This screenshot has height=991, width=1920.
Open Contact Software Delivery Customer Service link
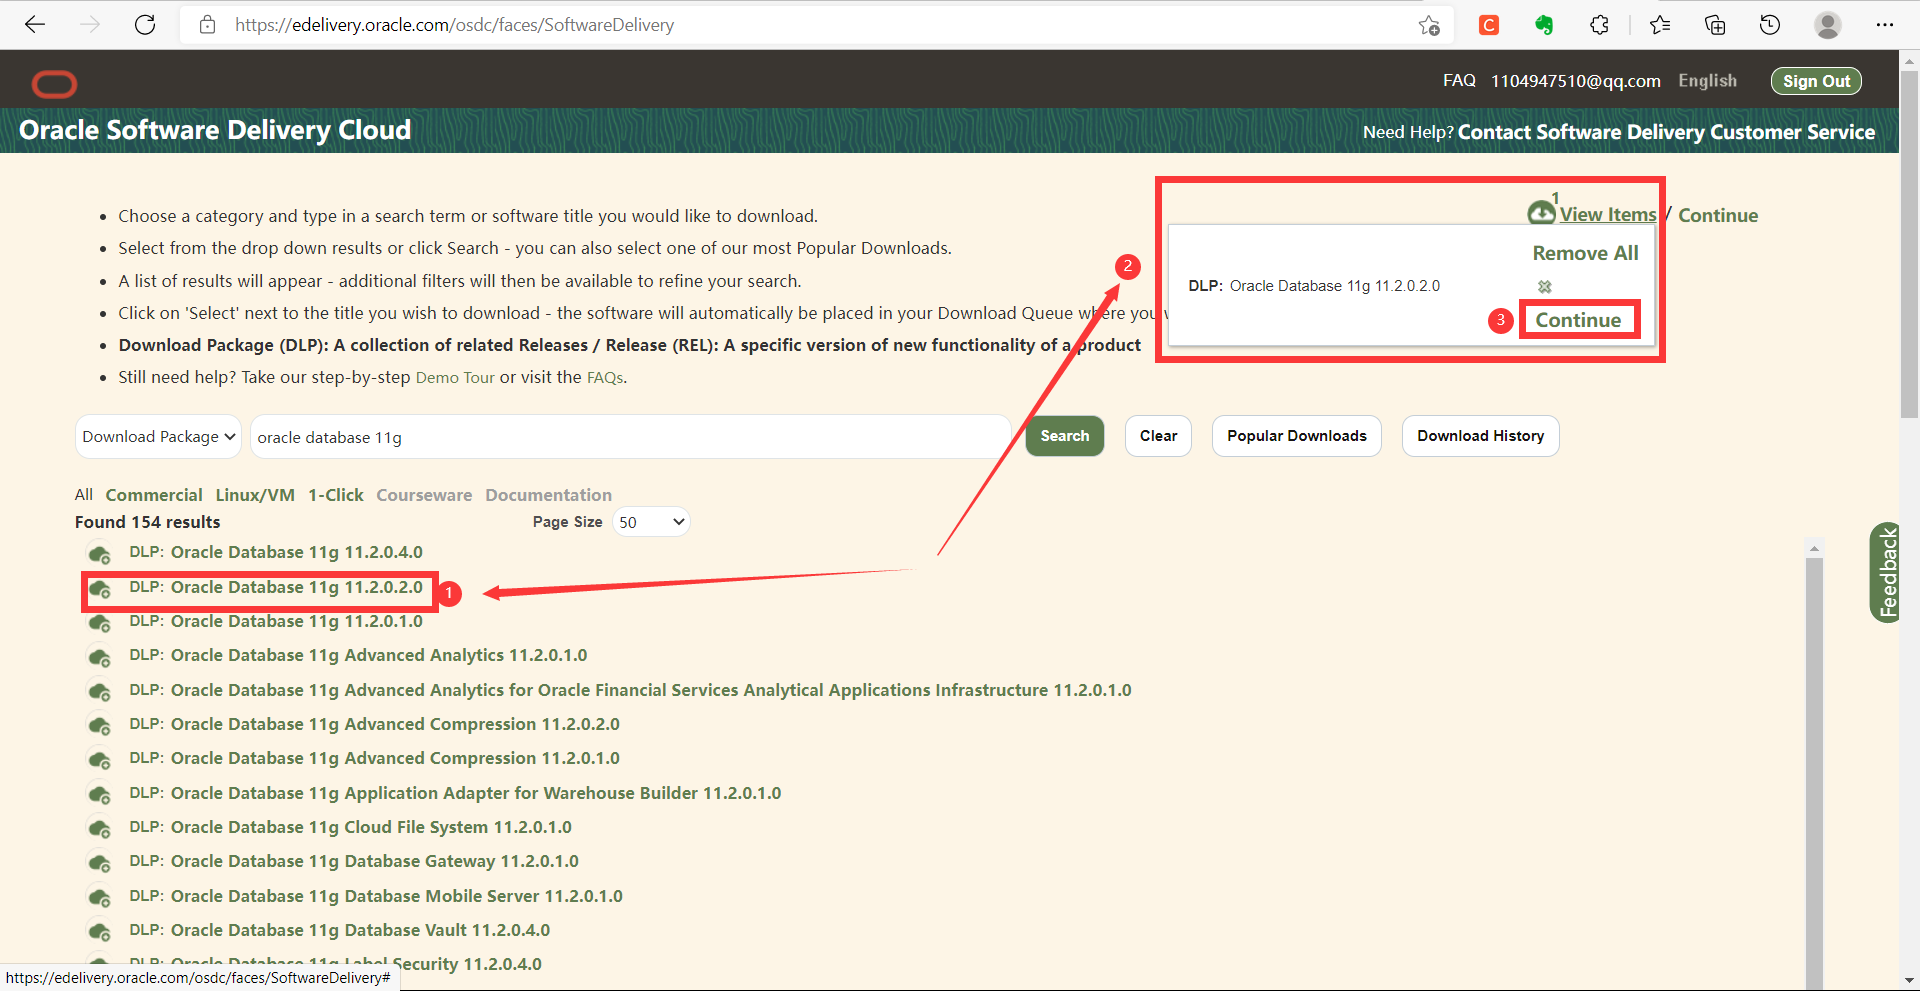pyautogui.click(x=1666, y=132)
